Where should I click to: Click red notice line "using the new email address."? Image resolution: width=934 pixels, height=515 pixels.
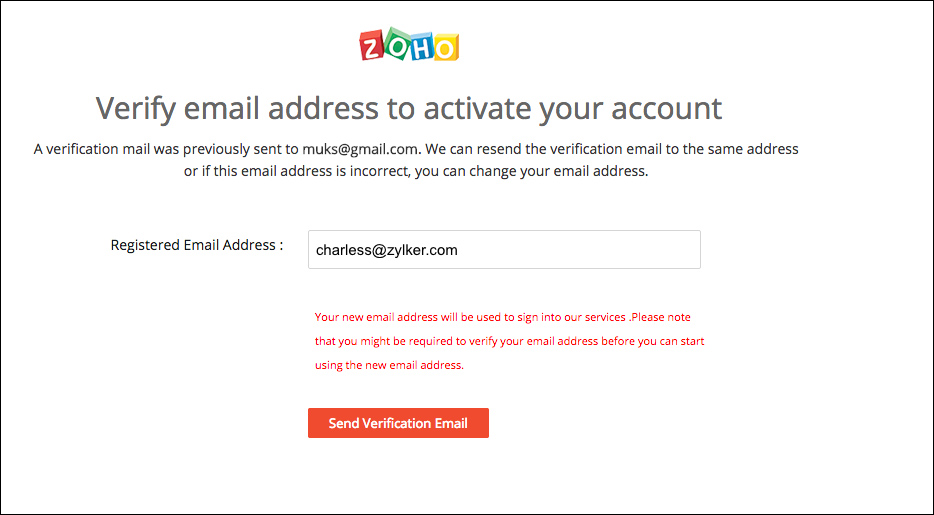pos(389,365)
